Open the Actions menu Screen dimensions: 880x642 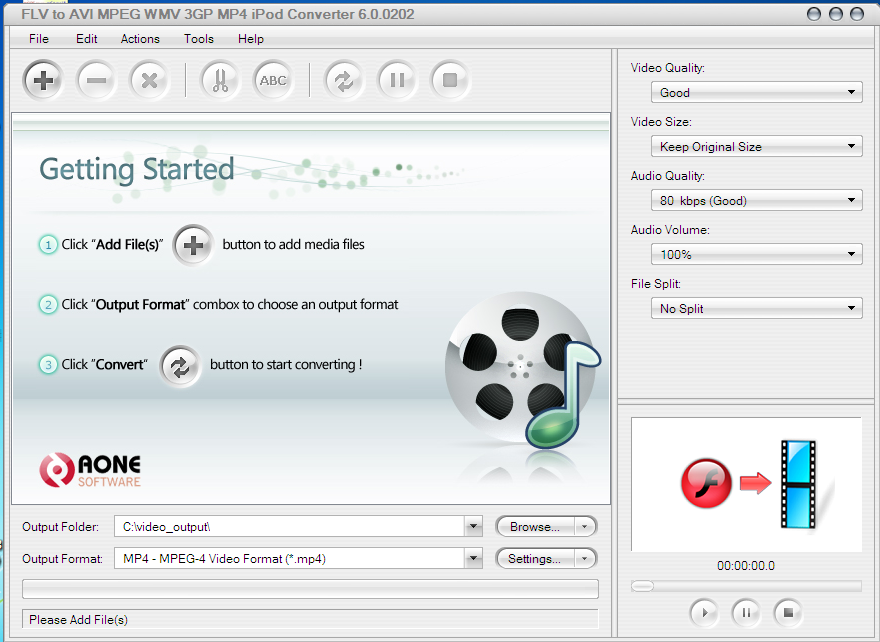pyautogui.click(x=140, y=39)
